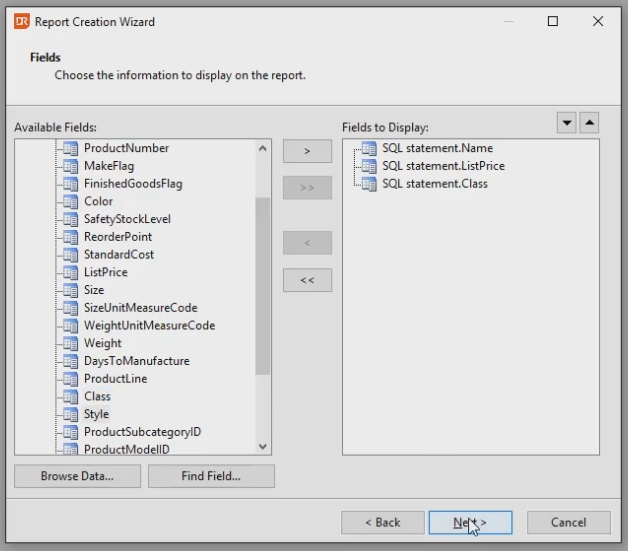Click the icon beside SQL statement.ListPrice

coord(369,166)
